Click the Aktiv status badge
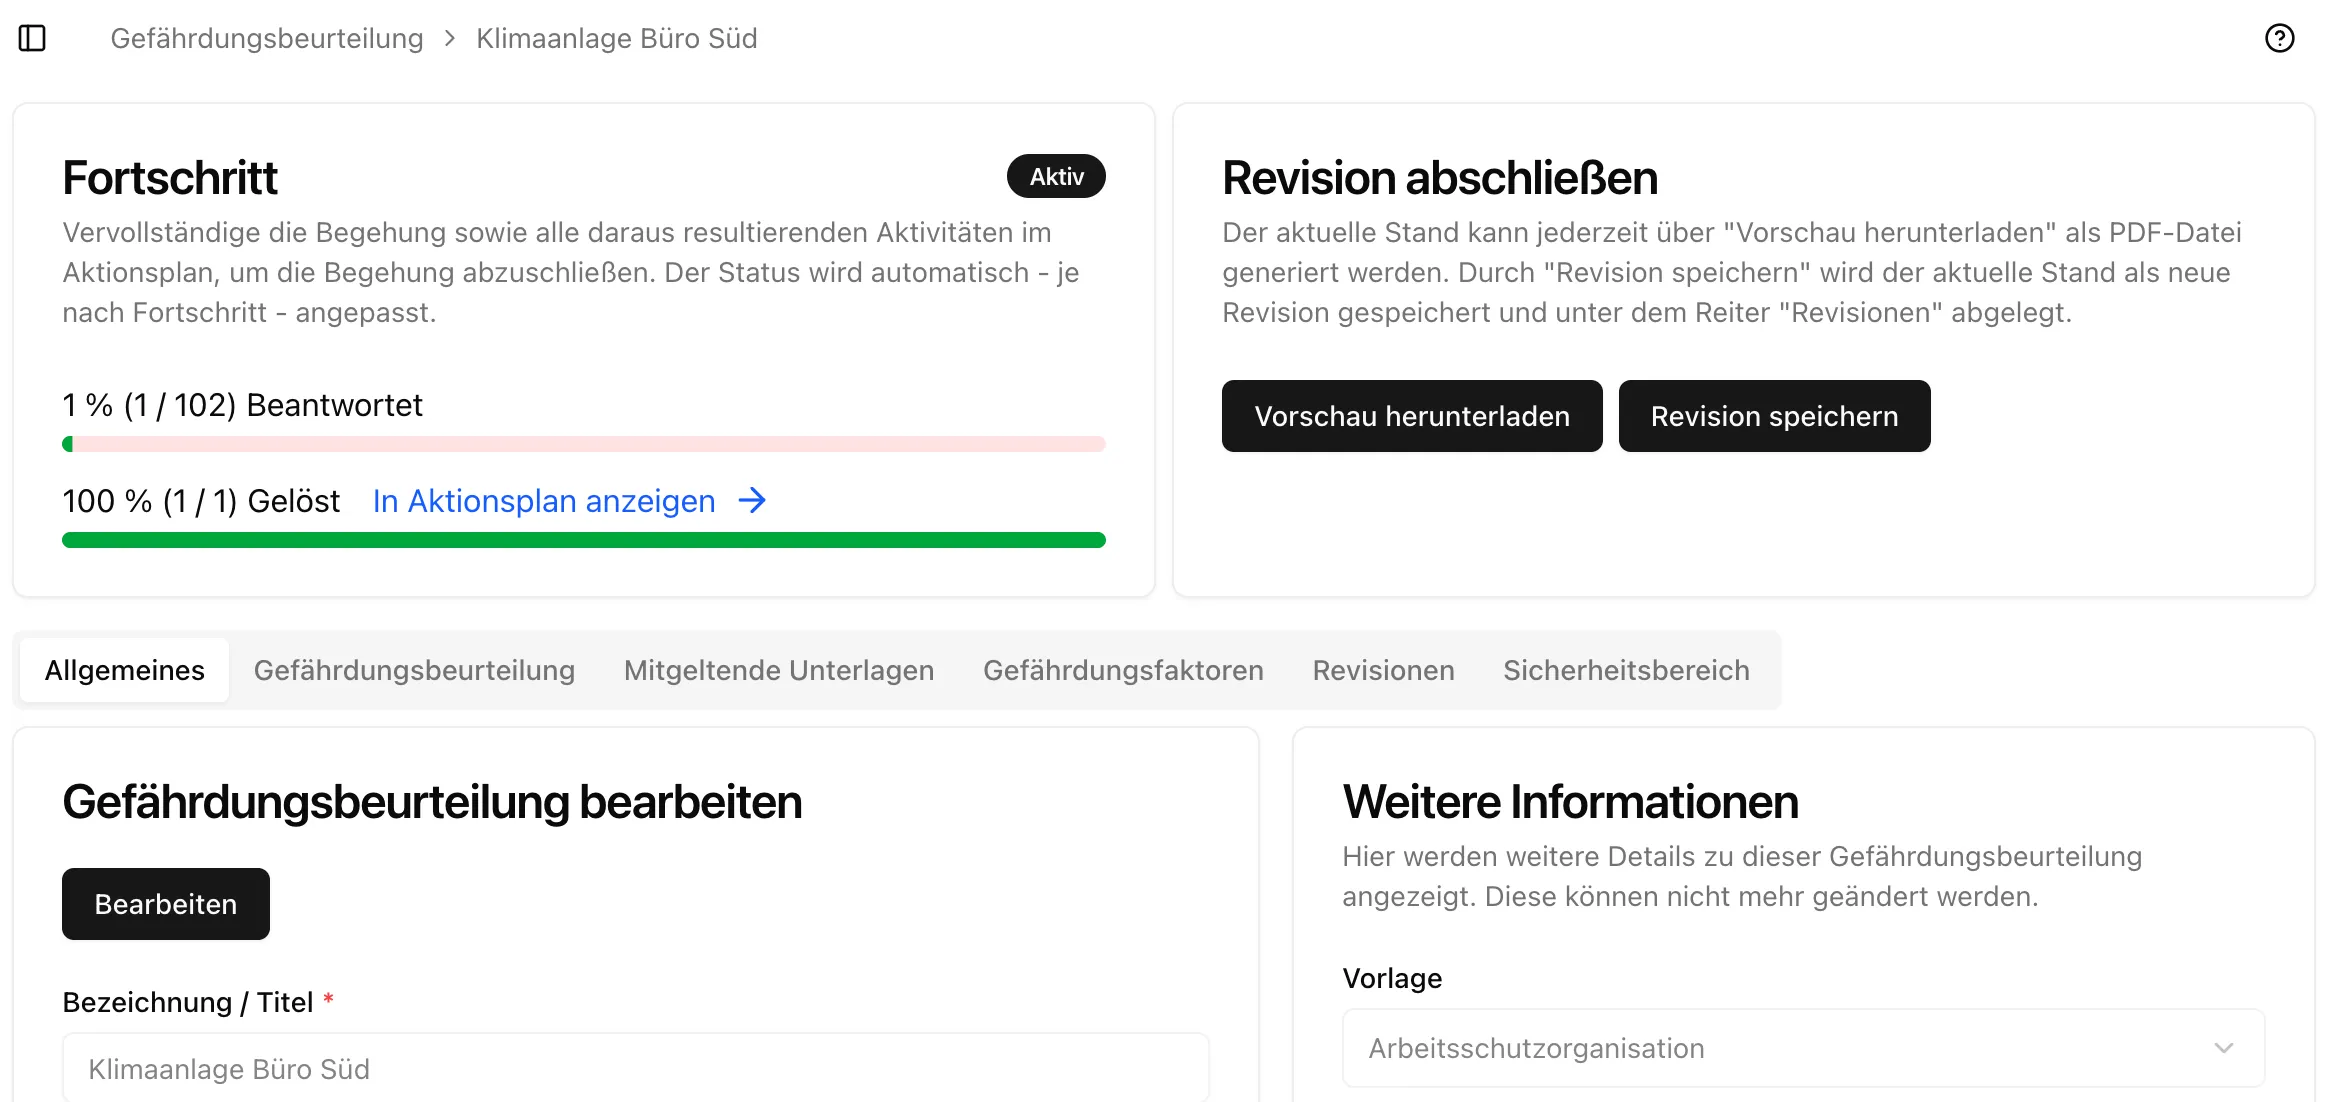This screenshot has height=1102, width=2326. [x=1056, y=176]
